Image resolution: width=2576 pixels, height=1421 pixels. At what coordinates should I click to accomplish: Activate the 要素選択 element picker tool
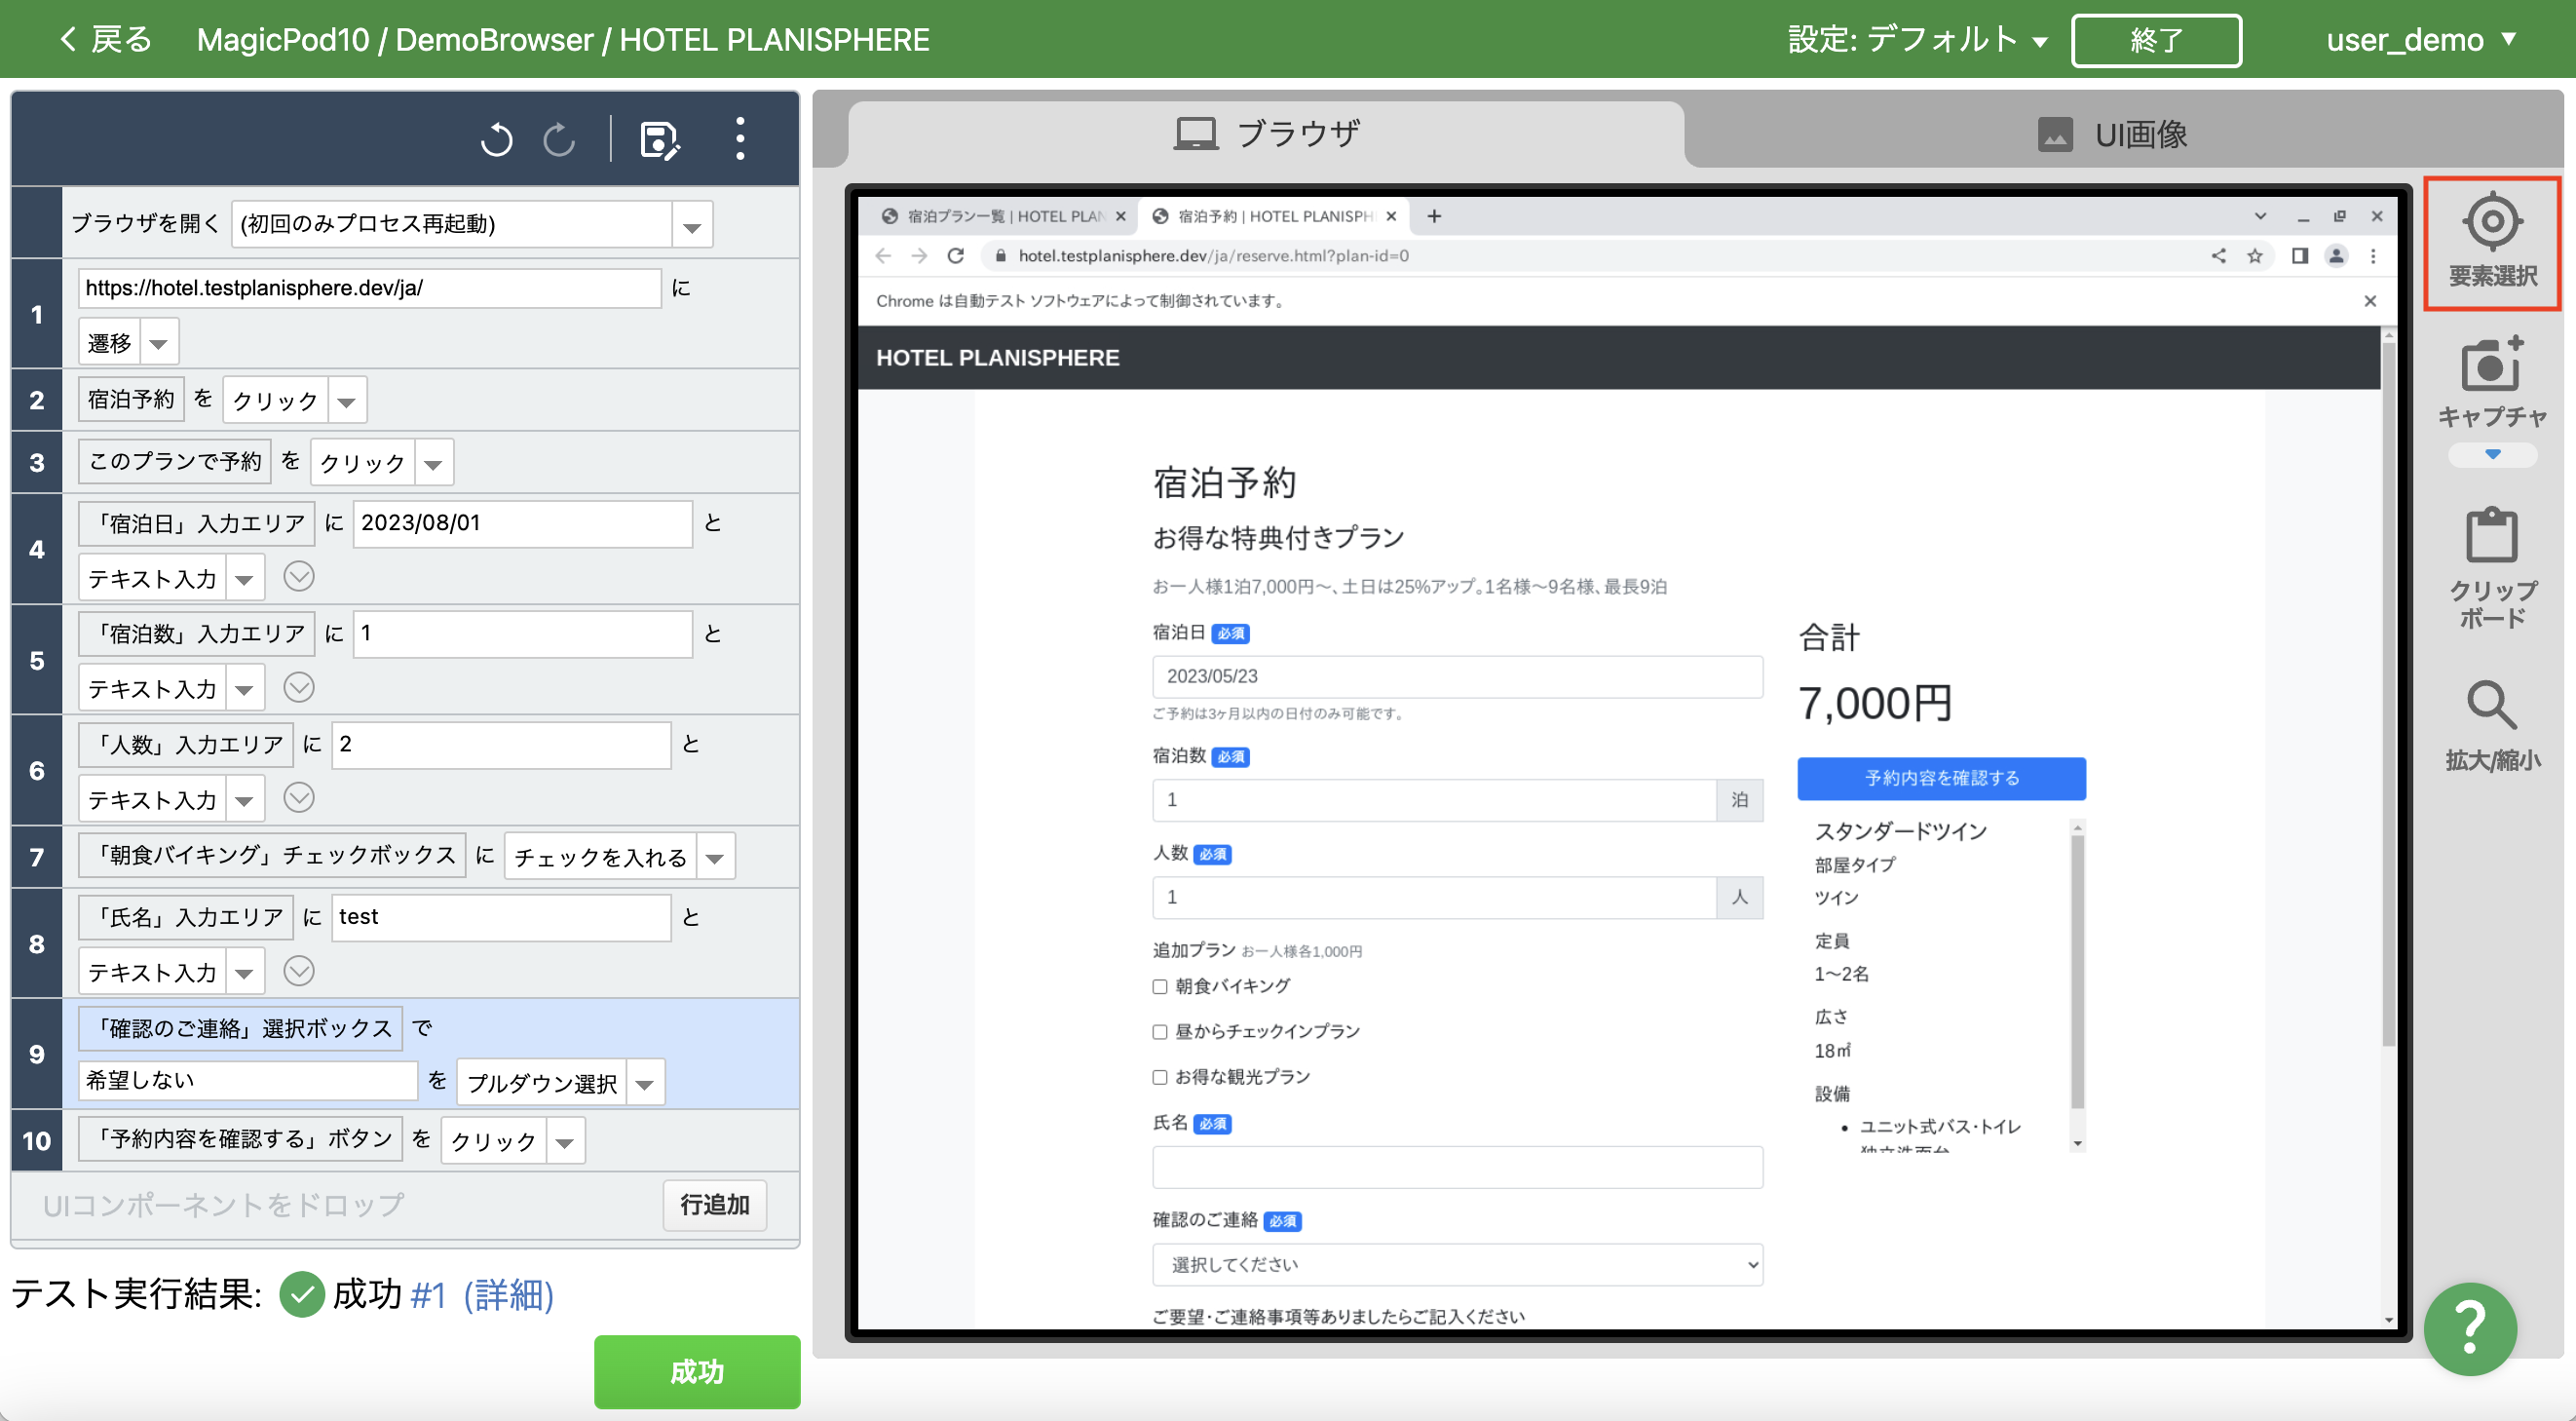click(2492, 243)
